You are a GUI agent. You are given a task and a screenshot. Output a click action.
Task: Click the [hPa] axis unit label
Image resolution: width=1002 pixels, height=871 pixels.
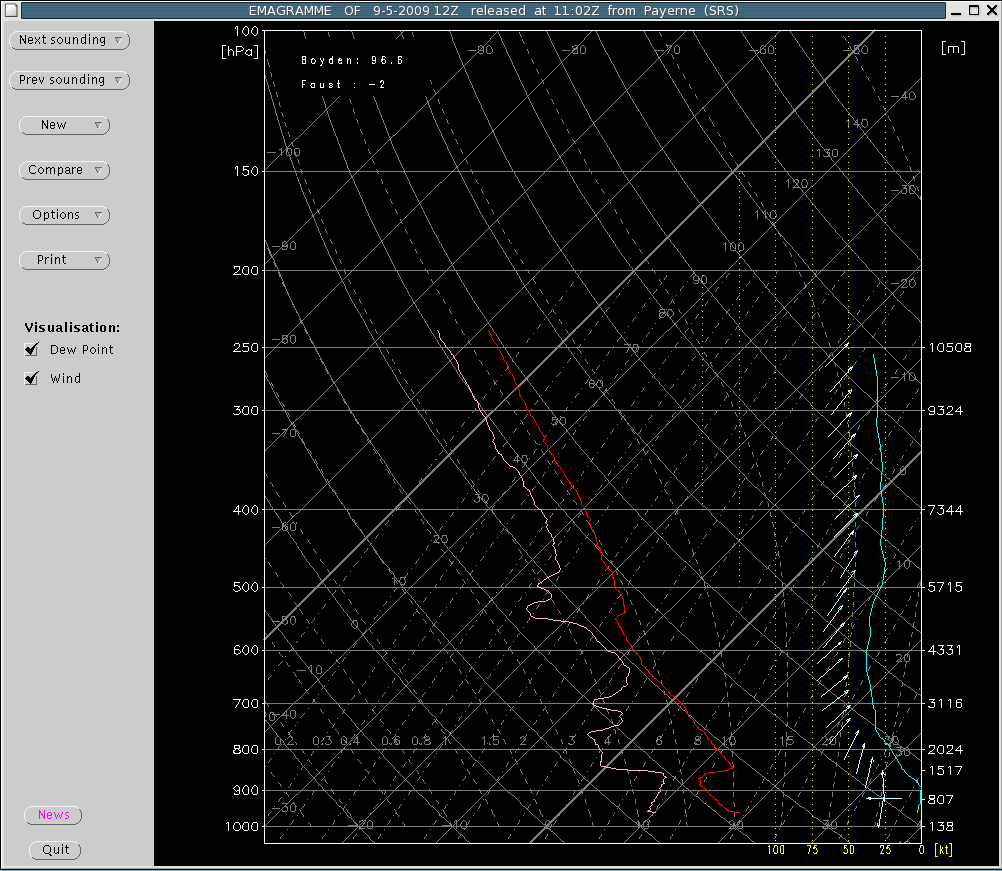point(240,52)
